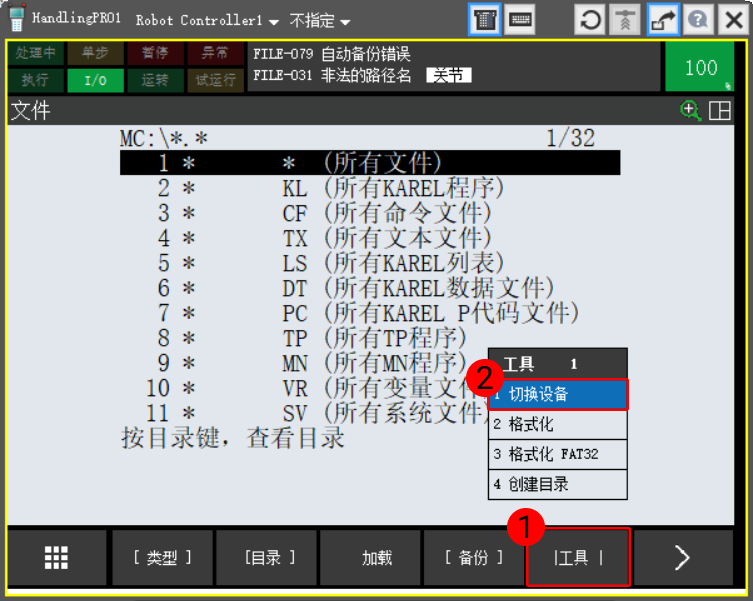Click the 文件 screen title

coord(31,110)
